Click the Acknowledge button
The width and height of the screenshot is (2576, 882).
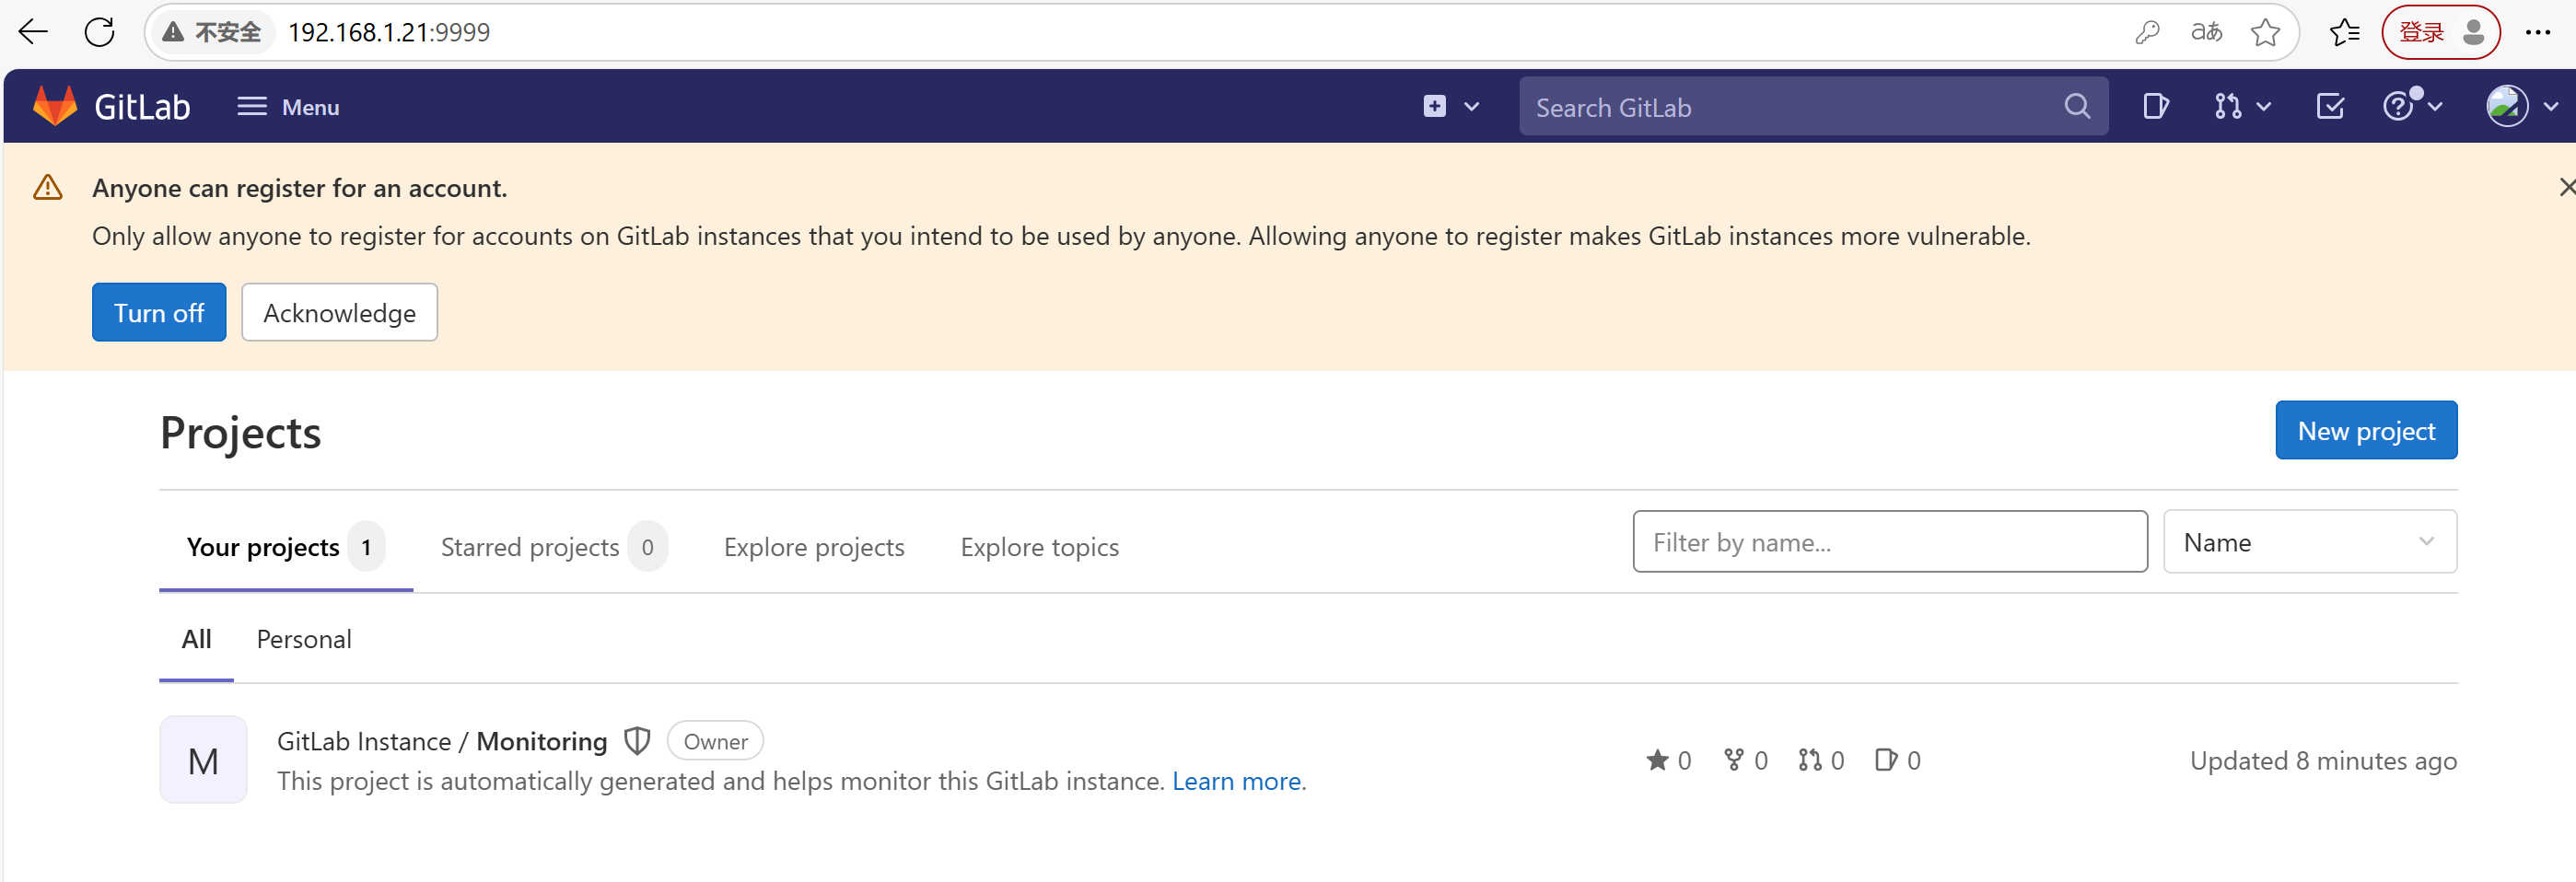tap(339, 313)
